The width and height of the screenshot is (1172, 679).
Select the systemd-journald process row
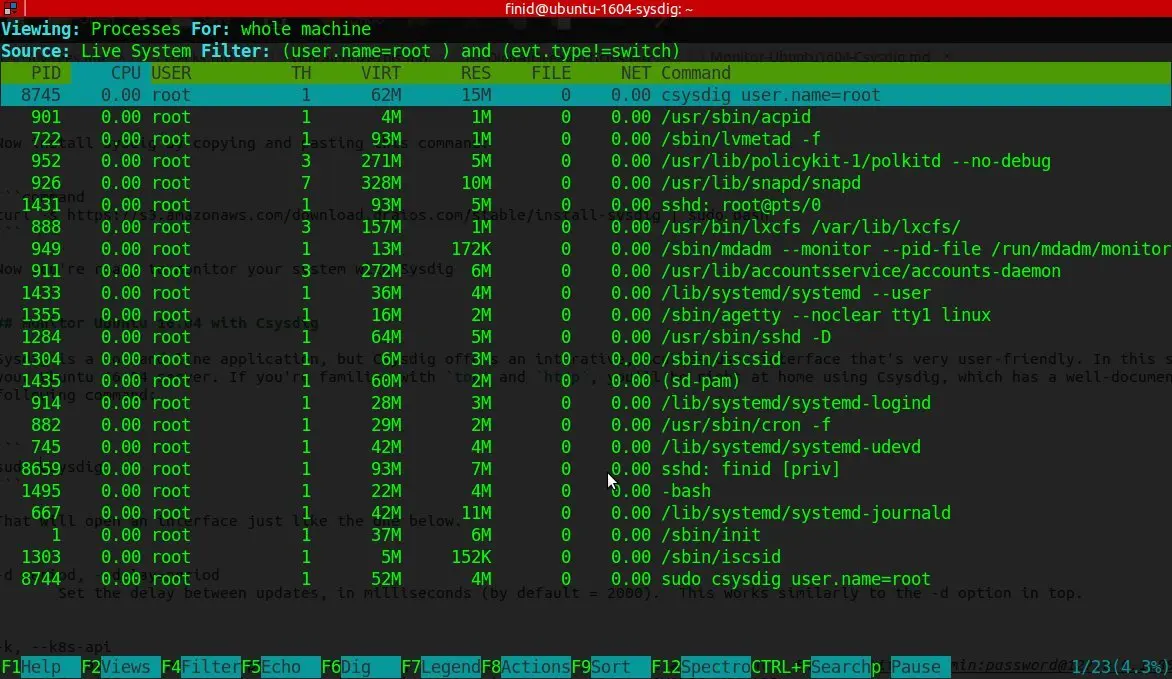pos(586,513)
